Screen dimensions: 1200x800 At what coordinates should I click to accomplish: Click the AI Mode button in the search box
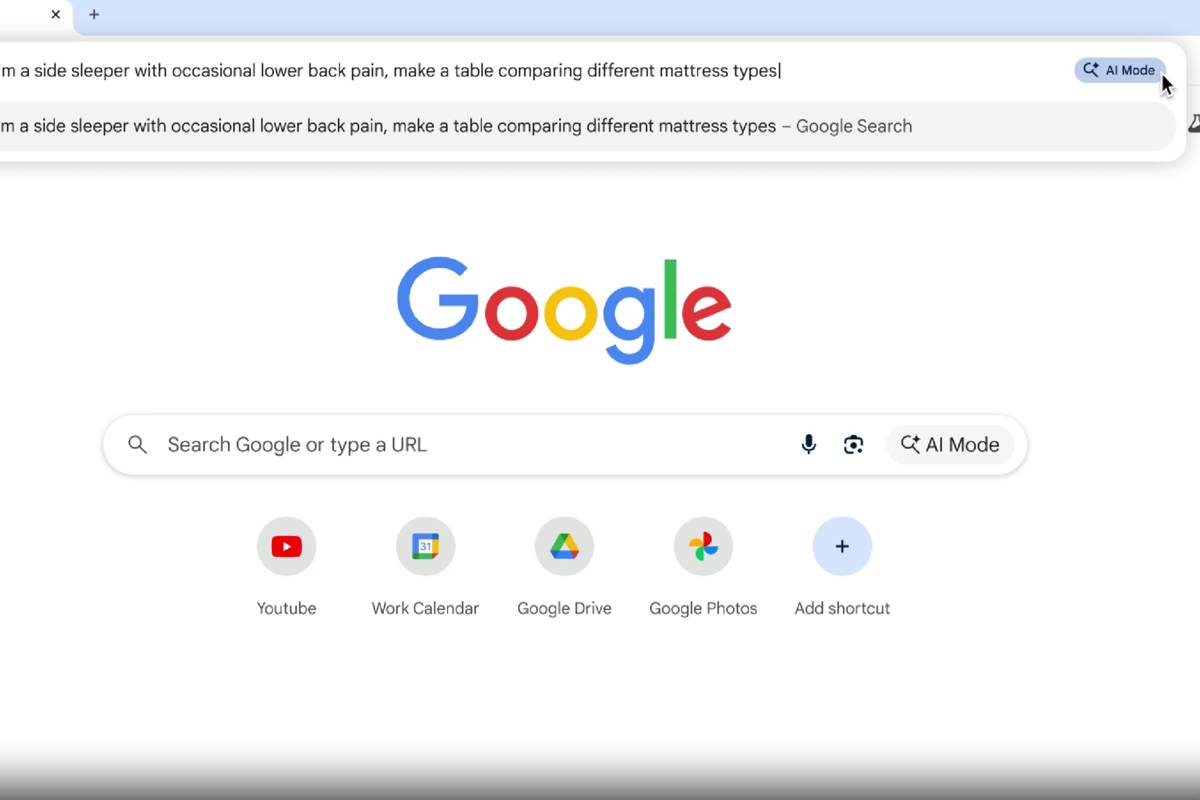[x=950, y=445]
